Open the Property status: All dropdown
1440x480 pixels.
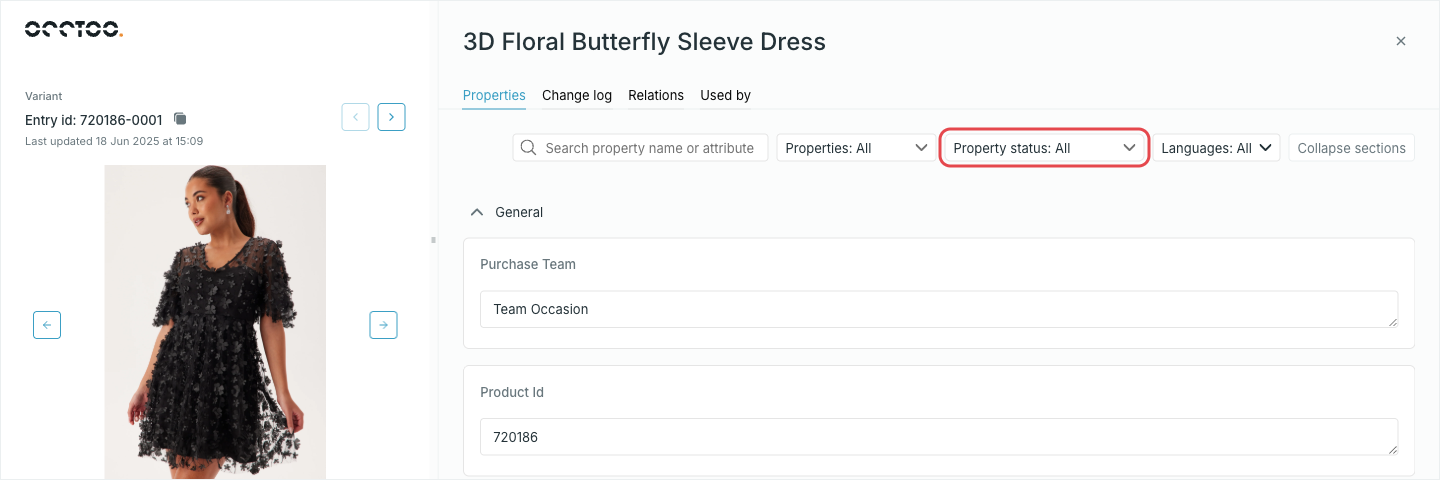(x=1044, y=148)
